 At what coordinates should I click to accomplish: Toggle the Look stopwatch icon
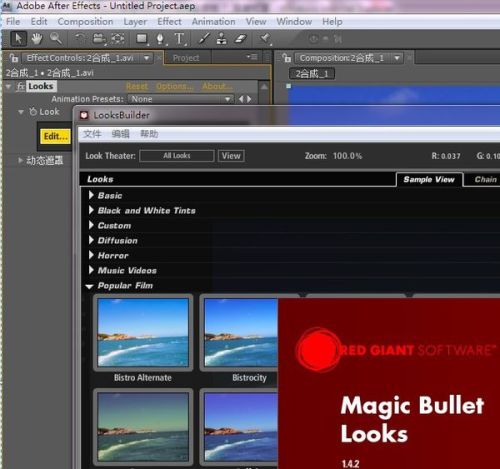pyautogui.click(x=33, y=111)
